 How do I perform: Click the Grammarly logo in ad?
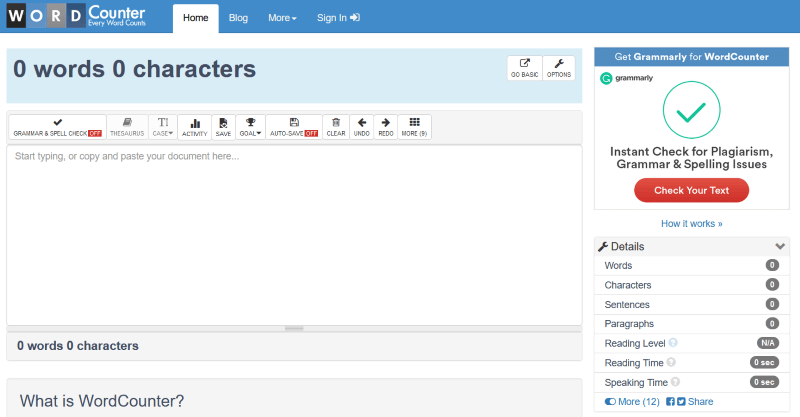(627, 78)
